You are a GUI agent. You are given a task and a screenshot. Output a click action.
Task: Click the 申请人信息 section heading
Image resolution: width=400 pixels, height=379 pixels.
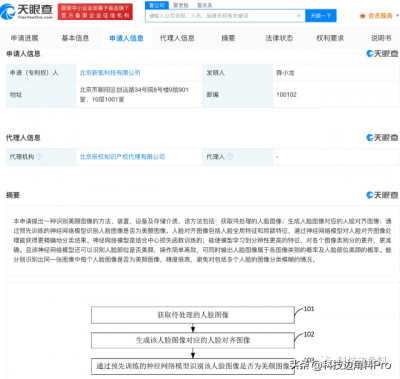23,54
